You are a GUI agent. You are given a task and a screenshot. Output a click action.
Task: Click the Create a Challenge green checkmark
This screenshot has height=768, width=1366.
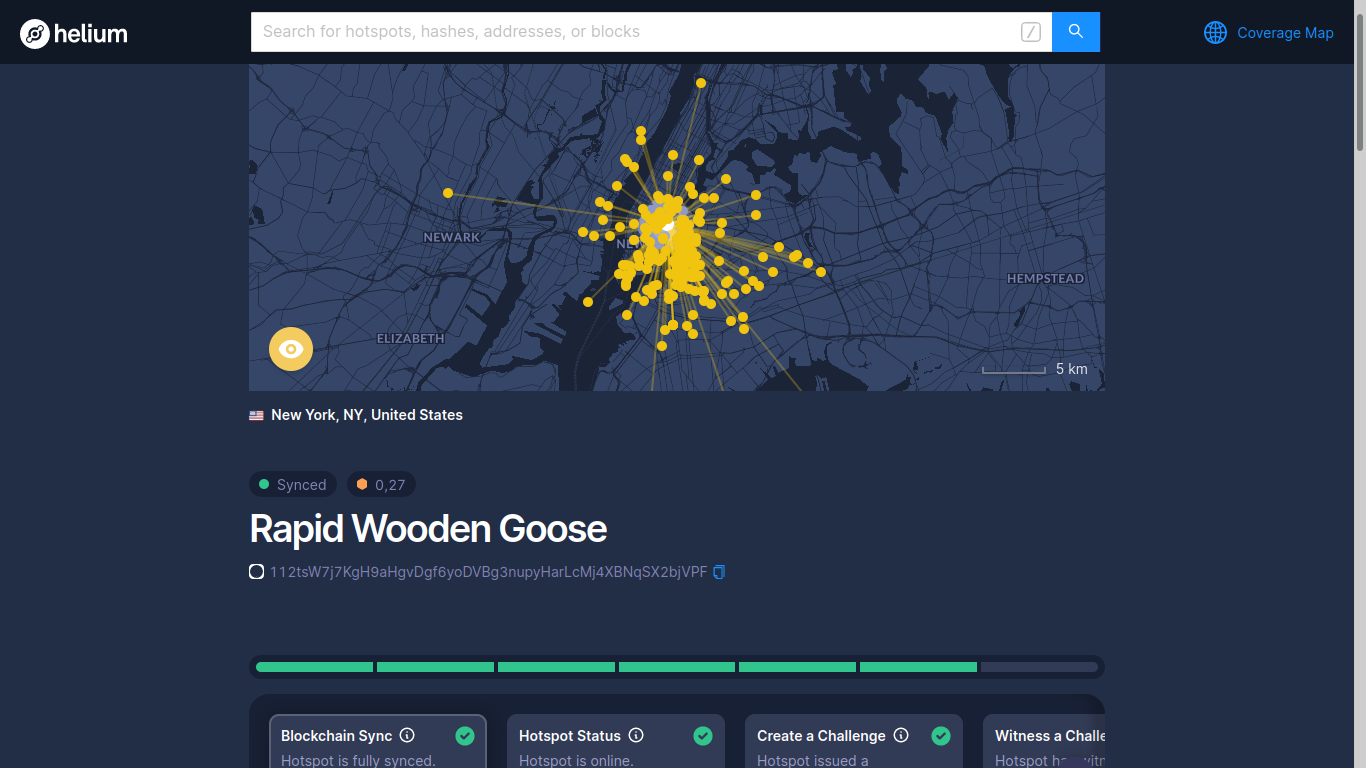[x=941, y=736]
